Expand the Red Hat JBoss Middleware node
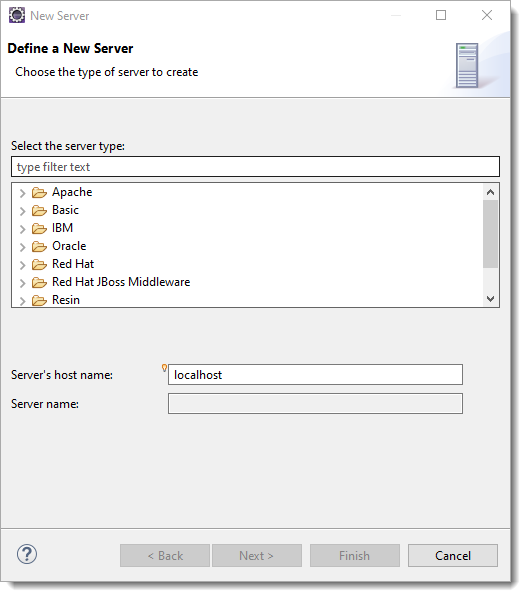This screenshot has width=526, height=597. pyautogui.click(x=23, y=283)
